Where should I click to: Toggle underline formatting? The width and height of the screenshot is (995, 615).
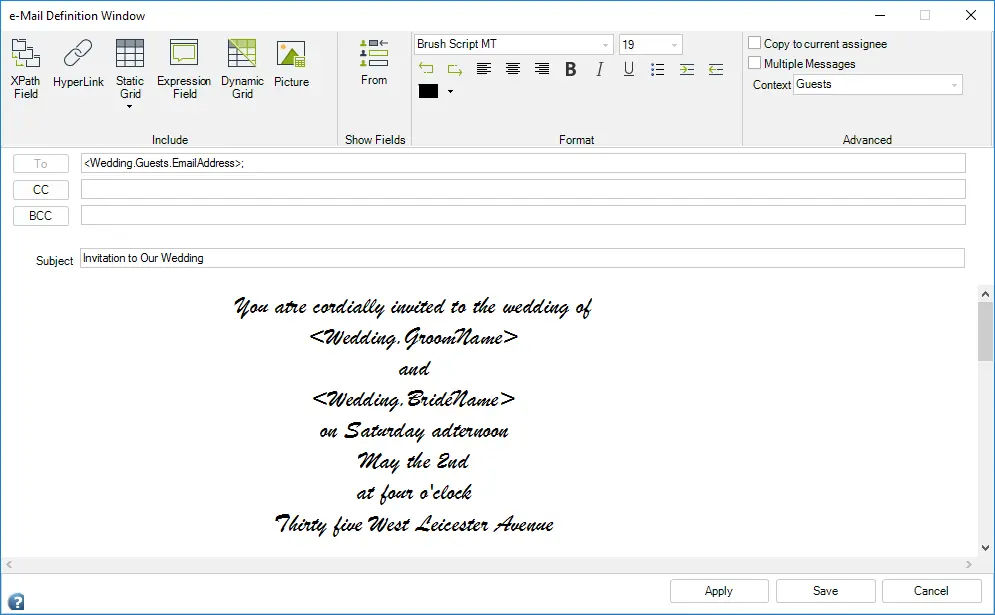(x=629, y=69)
